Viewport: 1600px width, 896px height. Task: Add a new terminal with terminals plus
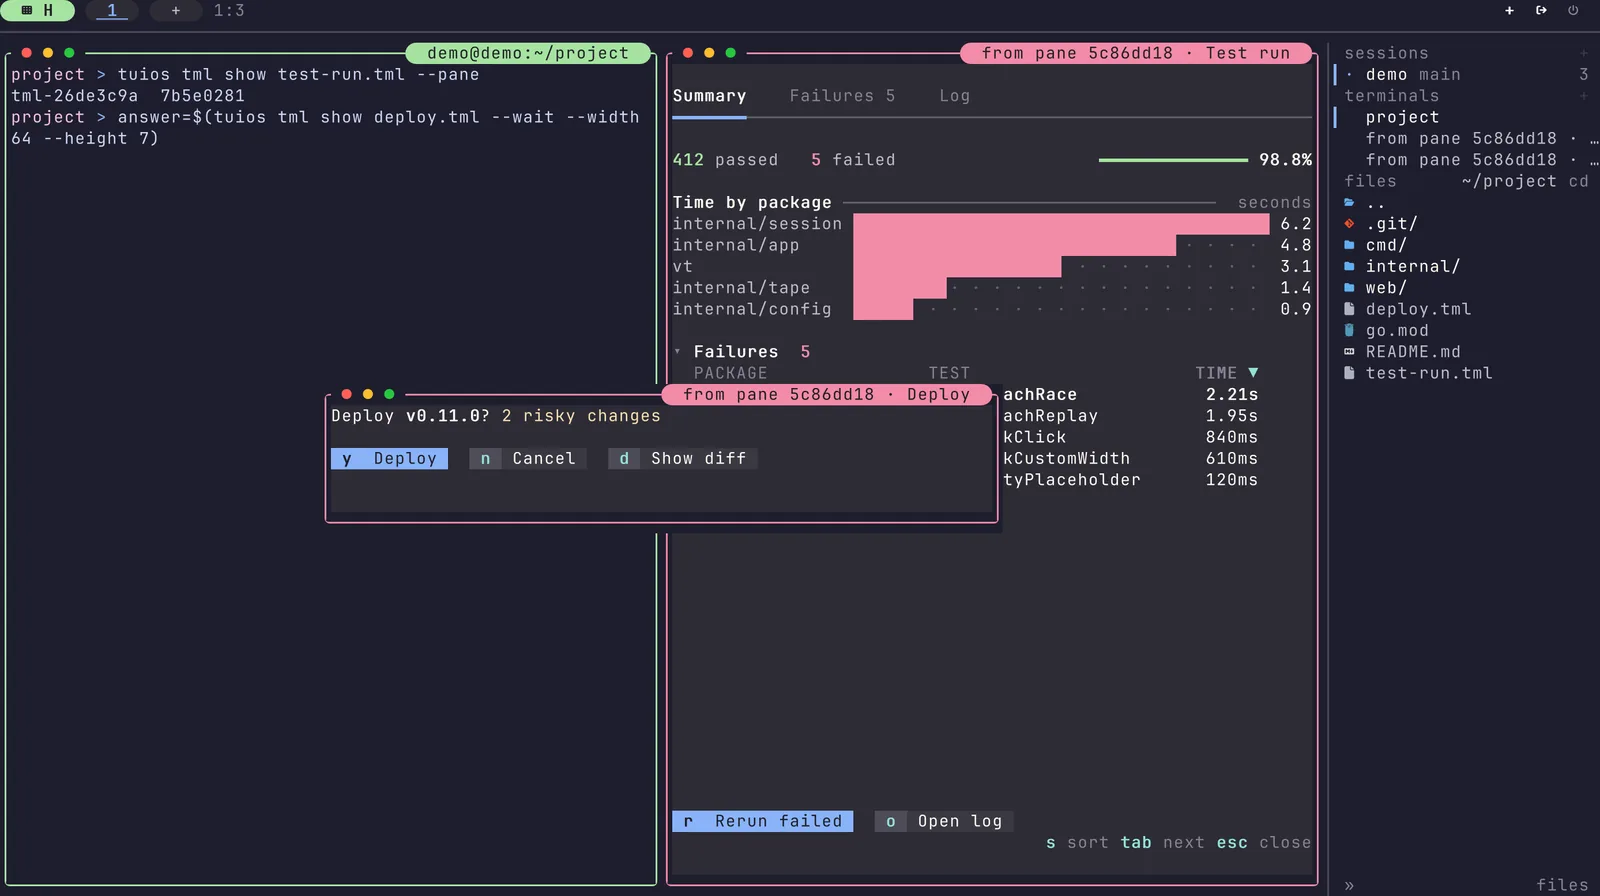pyautogui.click(x=1583, y=96)
